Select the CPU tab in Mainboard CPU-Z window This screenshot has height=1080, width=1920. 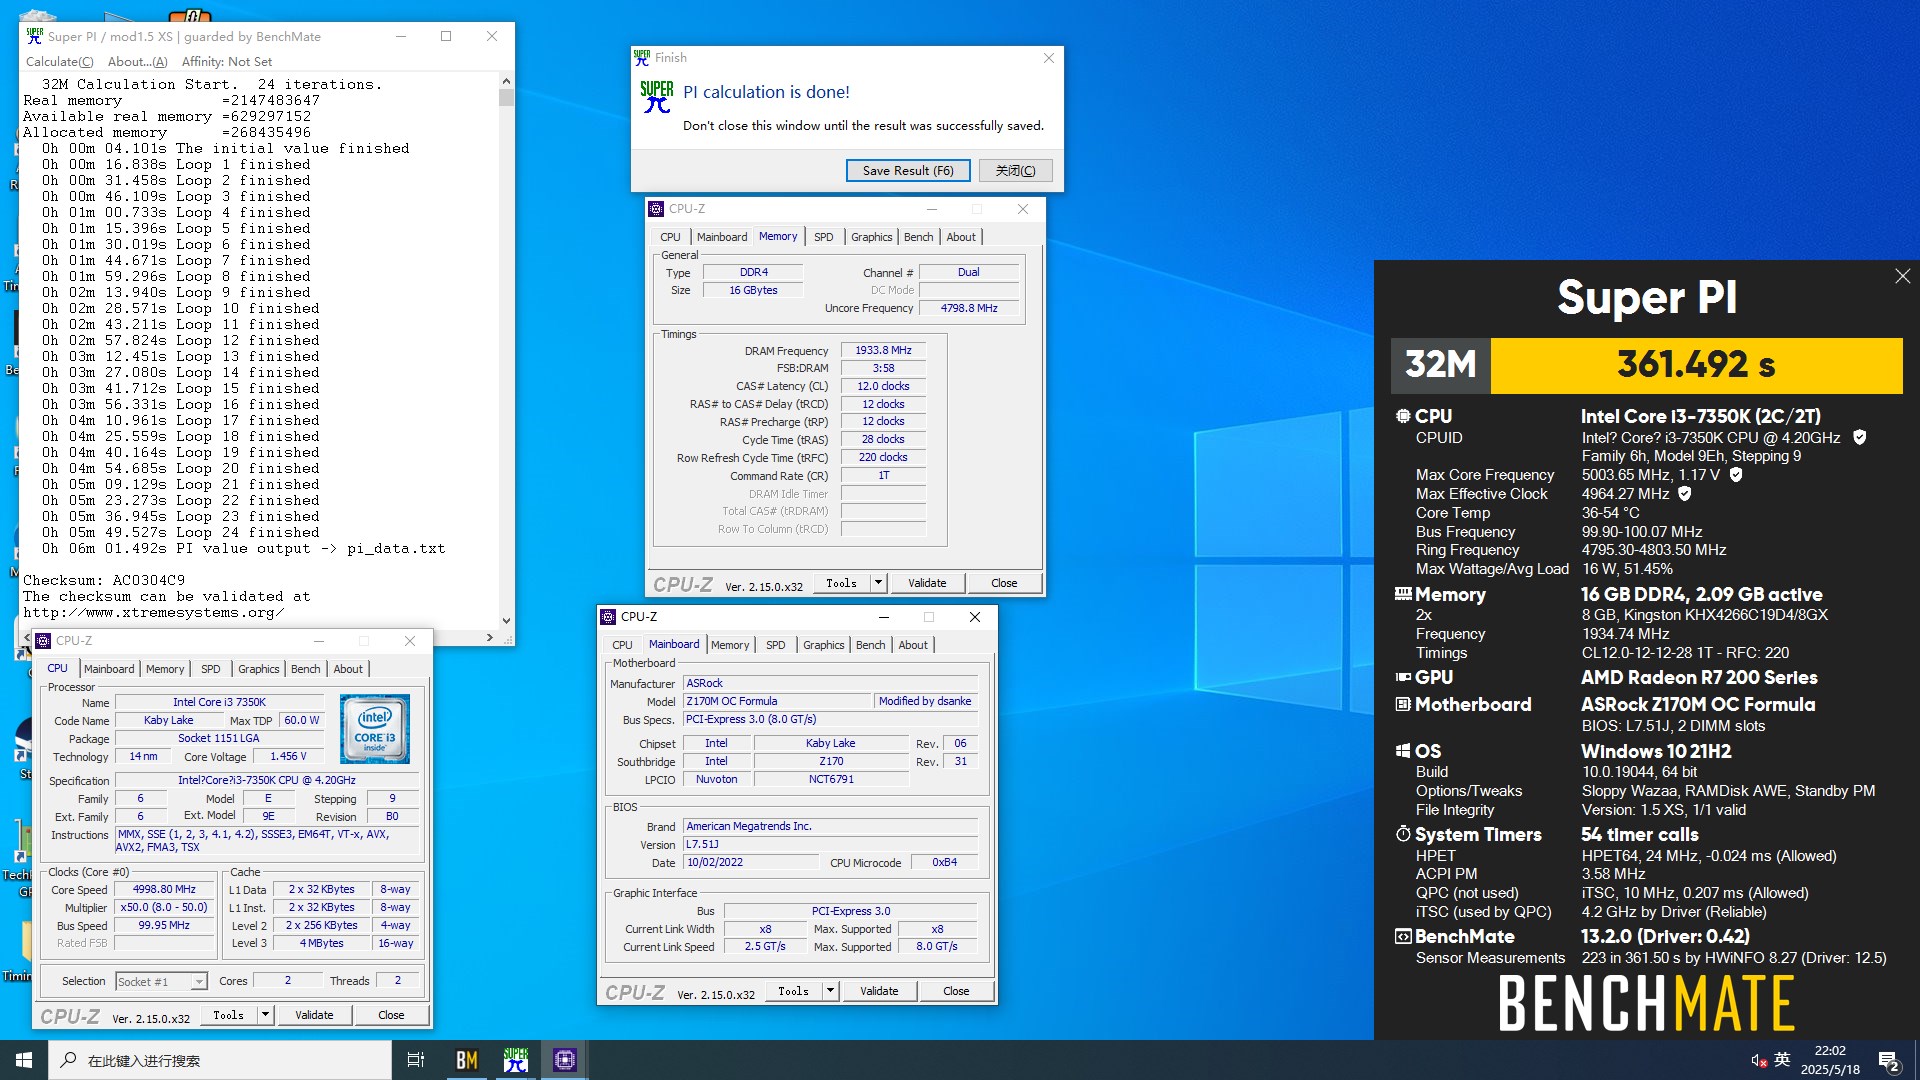(x=622, y=645)
